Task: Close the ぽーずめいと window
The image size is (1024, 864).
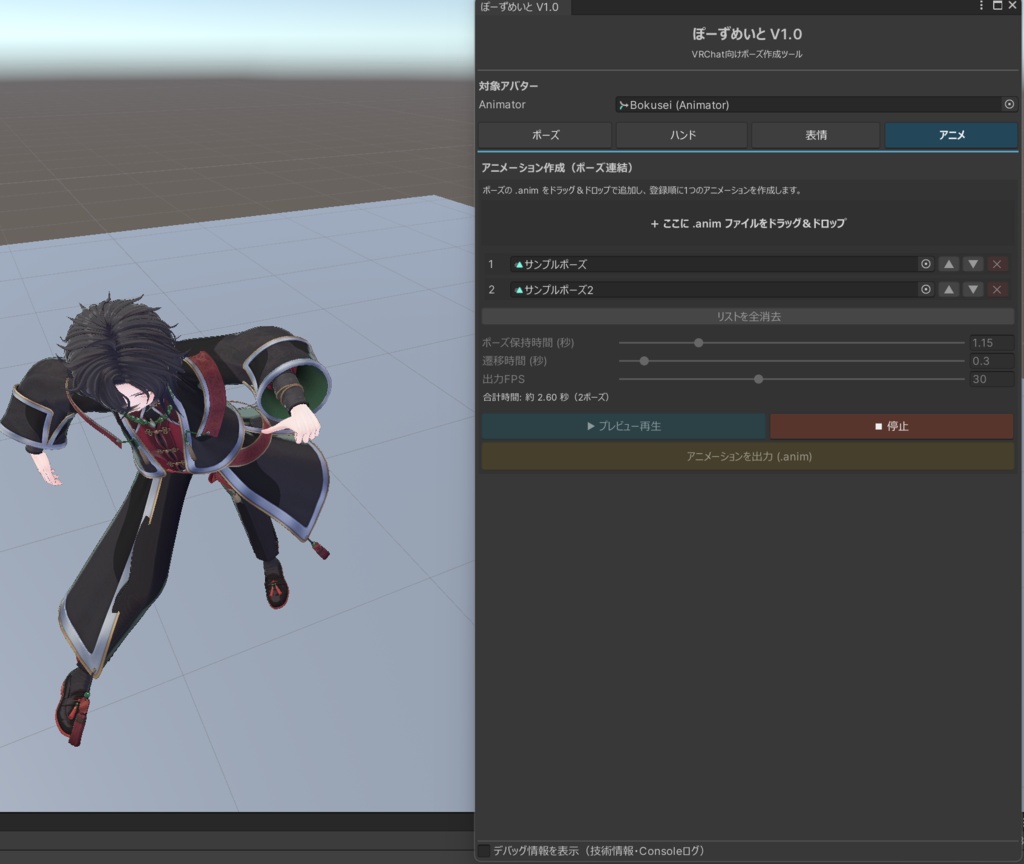Action: click(x=1012, y=6)
